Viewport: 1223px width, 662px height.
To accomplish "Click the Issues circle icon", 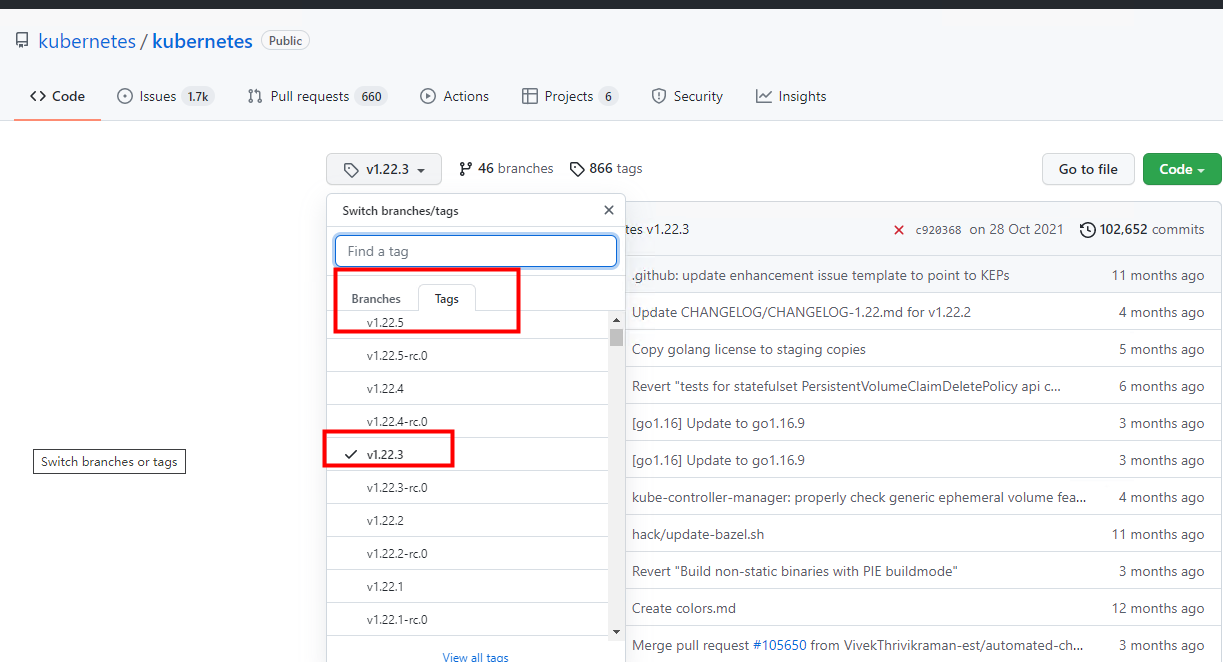I will 125,96.
